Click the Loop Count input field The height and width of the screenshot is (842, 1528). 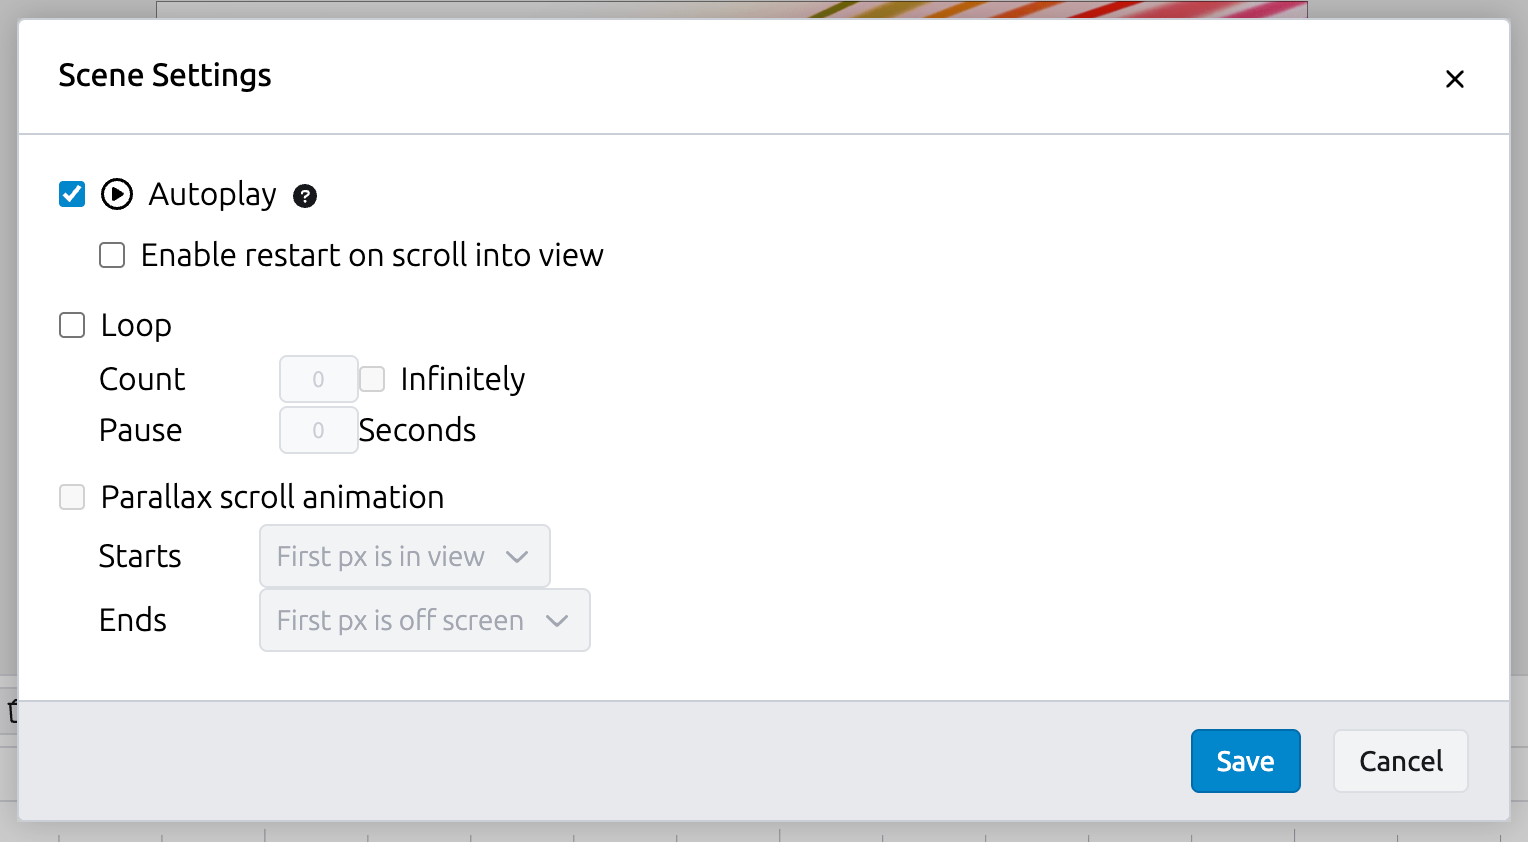pos(318,379)
